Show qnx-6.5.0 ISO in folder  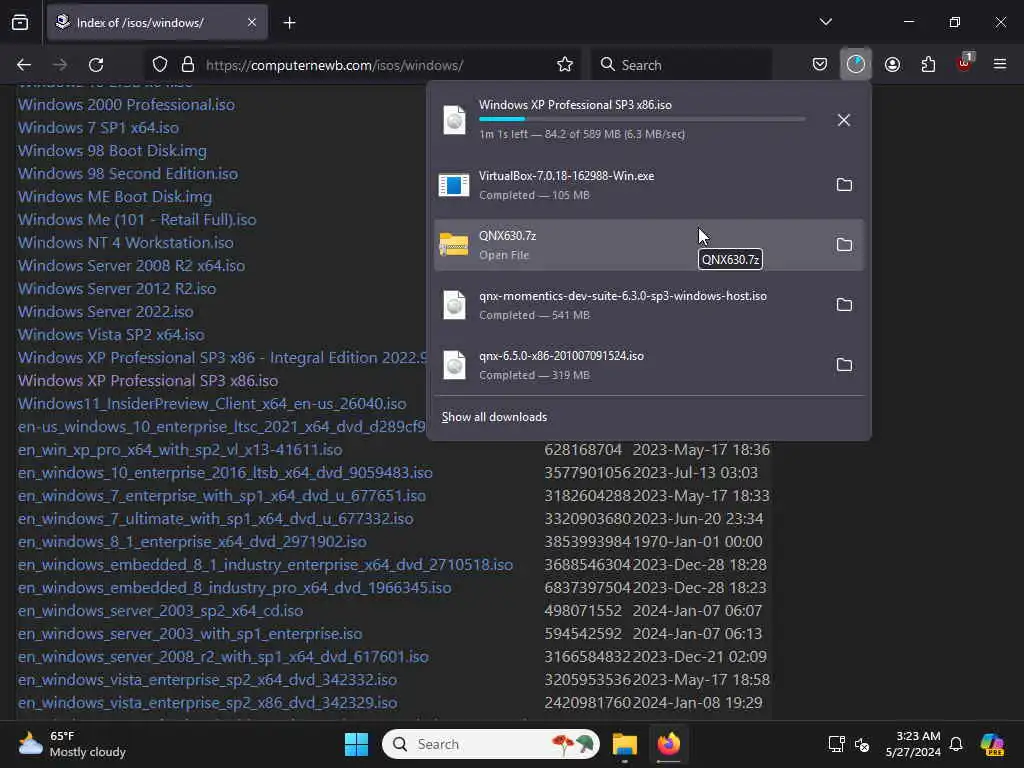(844, 365)
